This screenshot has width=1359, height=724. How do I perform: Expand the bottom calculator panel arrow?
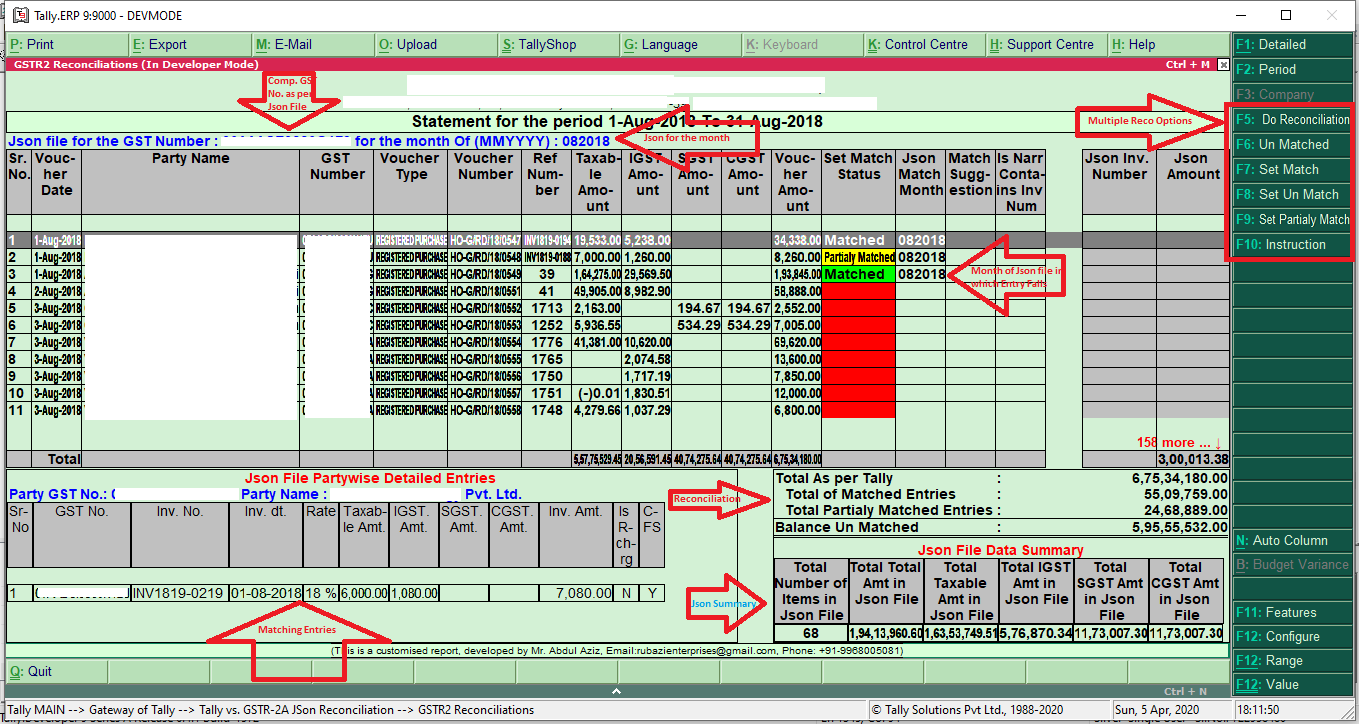(616, 691)
